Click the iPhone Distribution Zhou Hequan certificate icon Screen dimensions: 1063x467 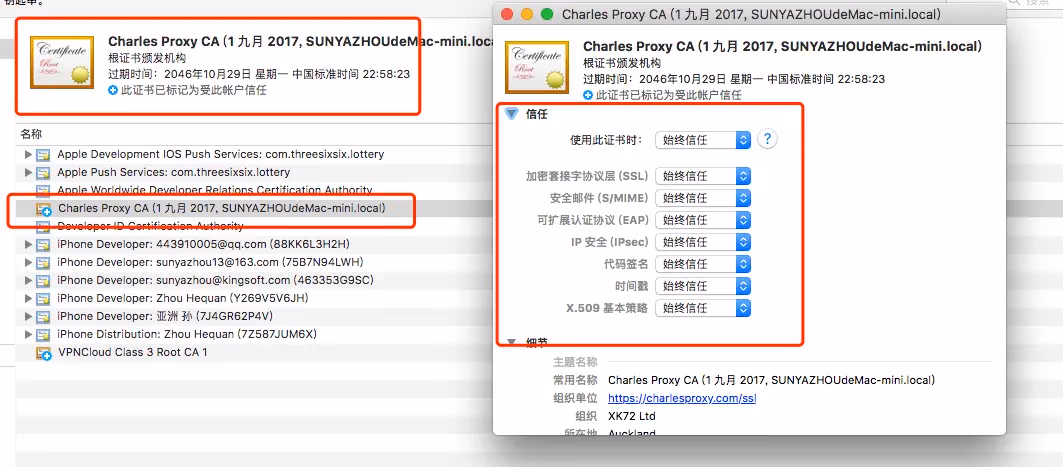pyautogui.click(x=44, y=334)
